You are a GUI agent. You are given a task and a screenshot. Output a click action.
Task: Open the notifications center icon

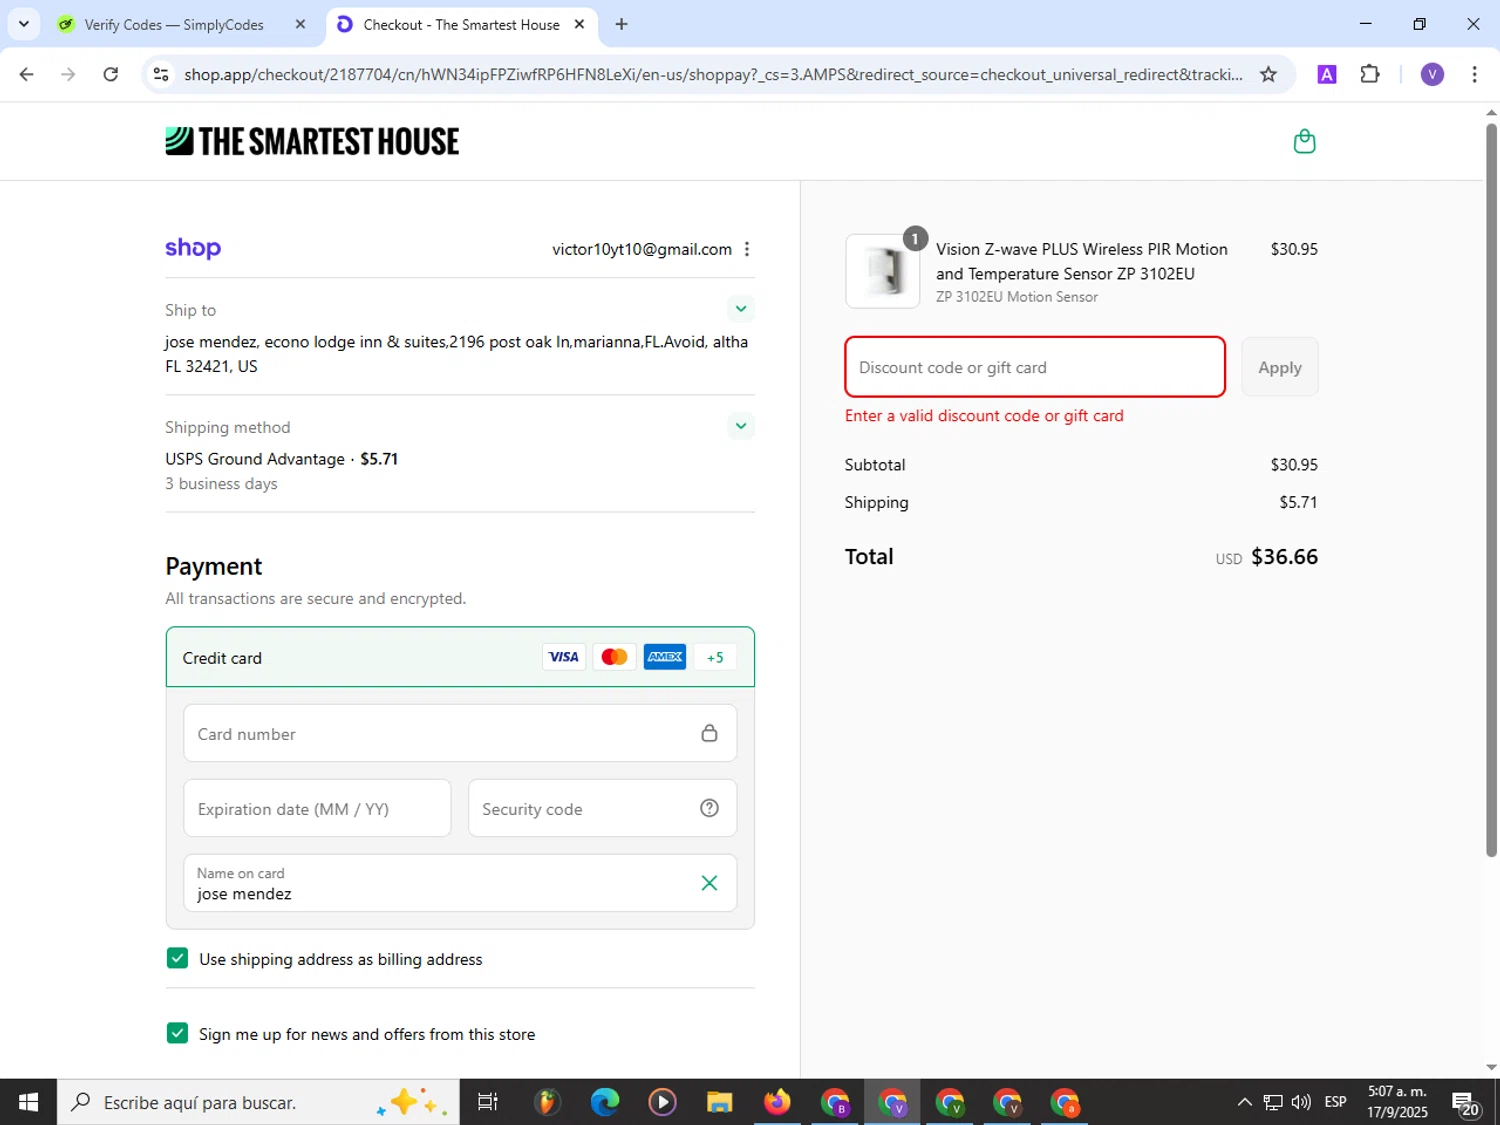pyautogui.click(x=1466, y=1102)
